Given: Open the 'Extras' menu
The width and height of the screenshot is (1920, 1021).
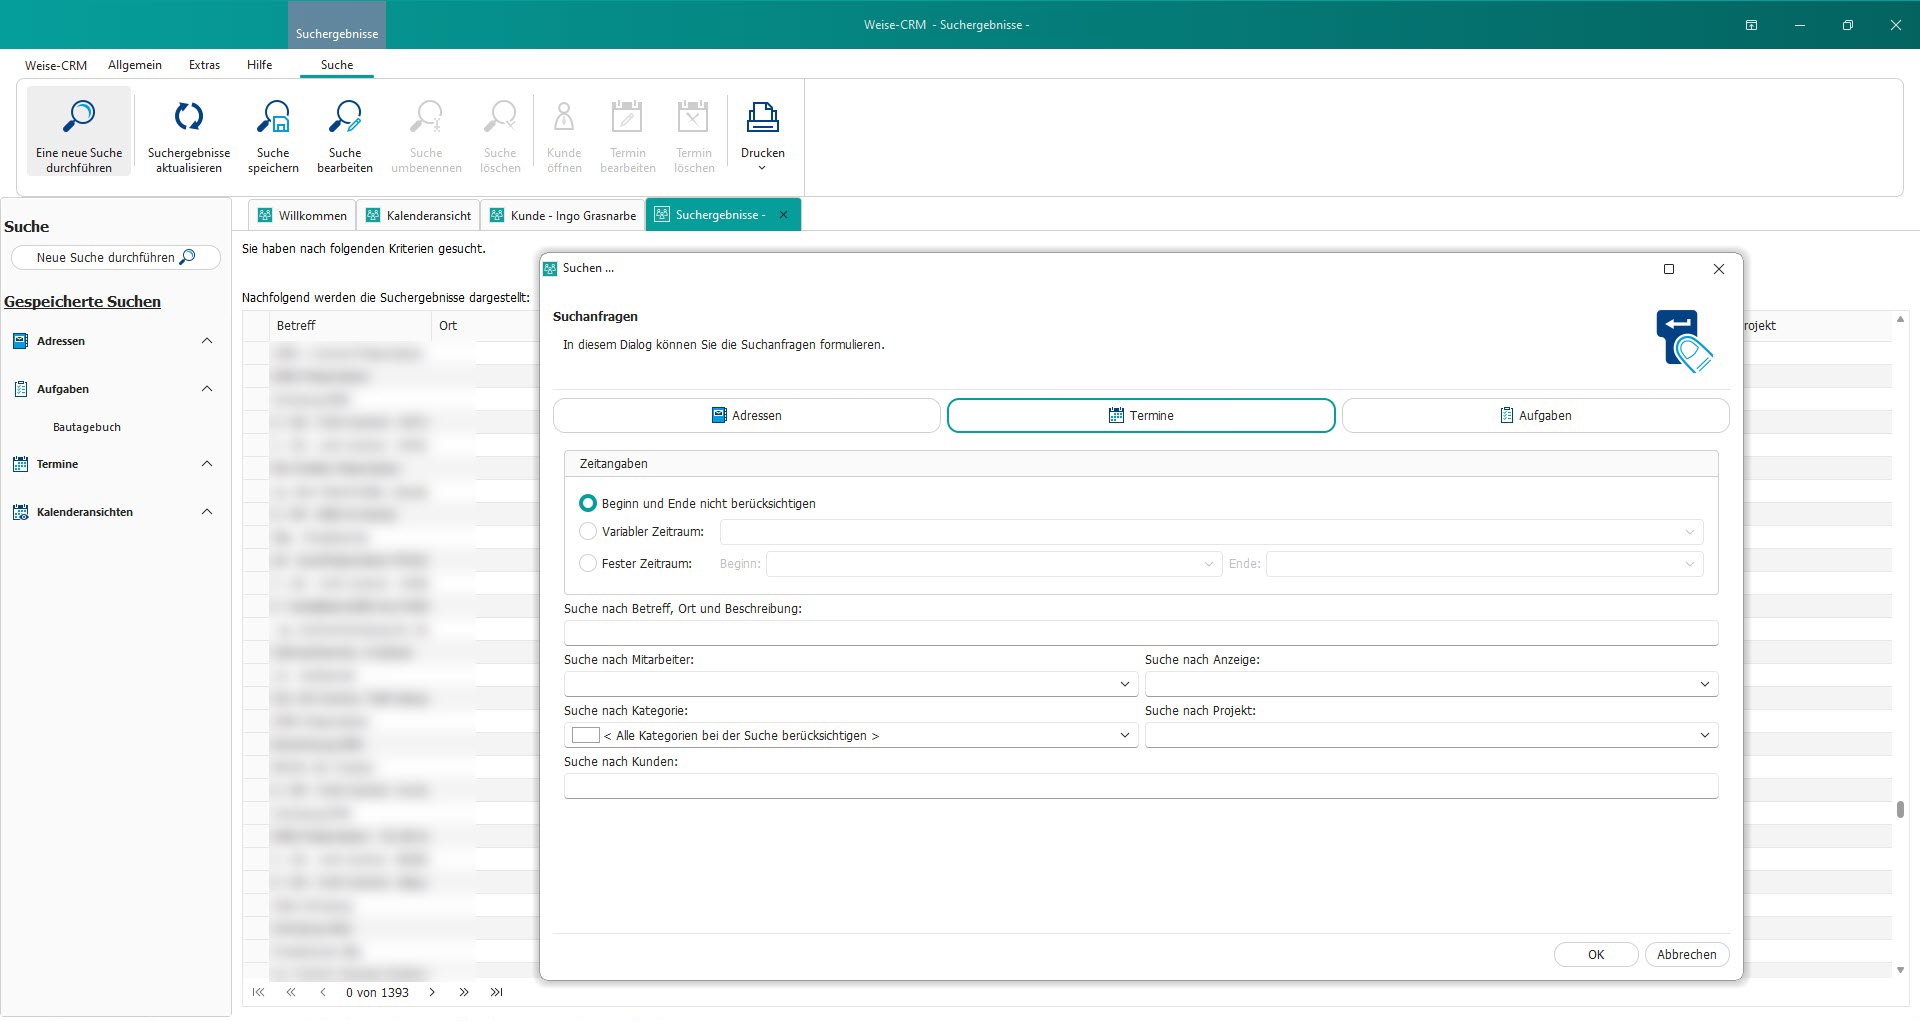Looking at the screenshot, I should [204, 65].
